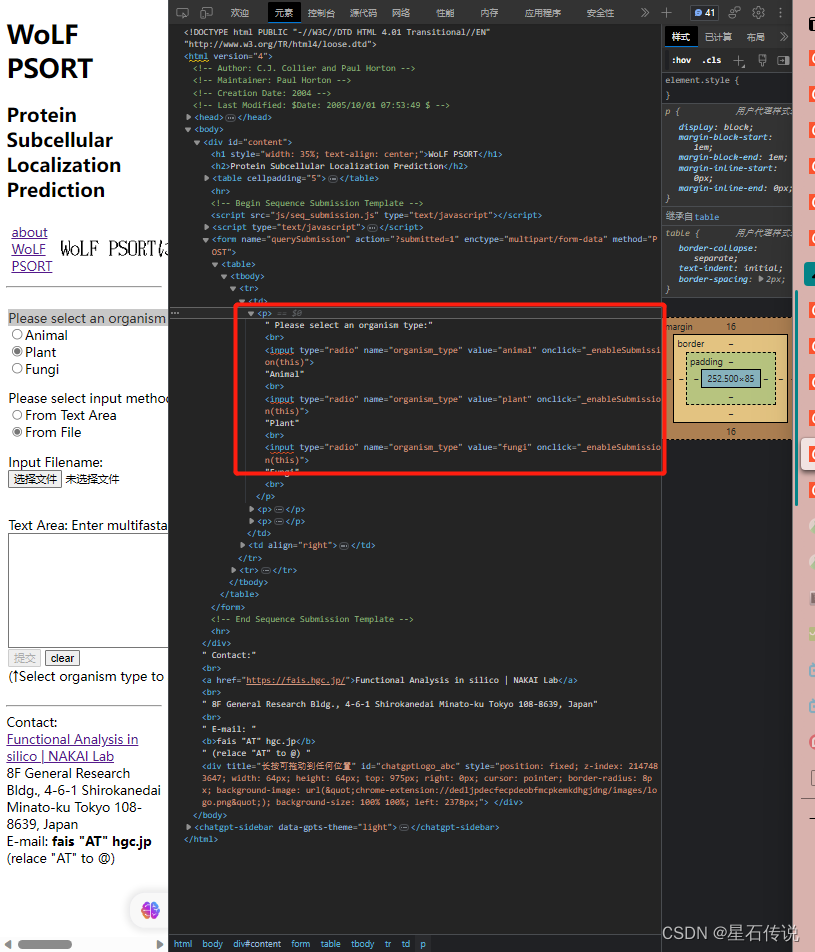Expand the script type text/javascript node
This screenshot has height=952, width=815.
pyautogui.click(x=206, y=227)
